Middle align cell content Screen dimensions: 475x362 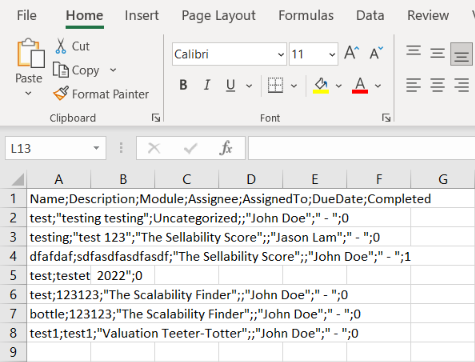(437, 53)
